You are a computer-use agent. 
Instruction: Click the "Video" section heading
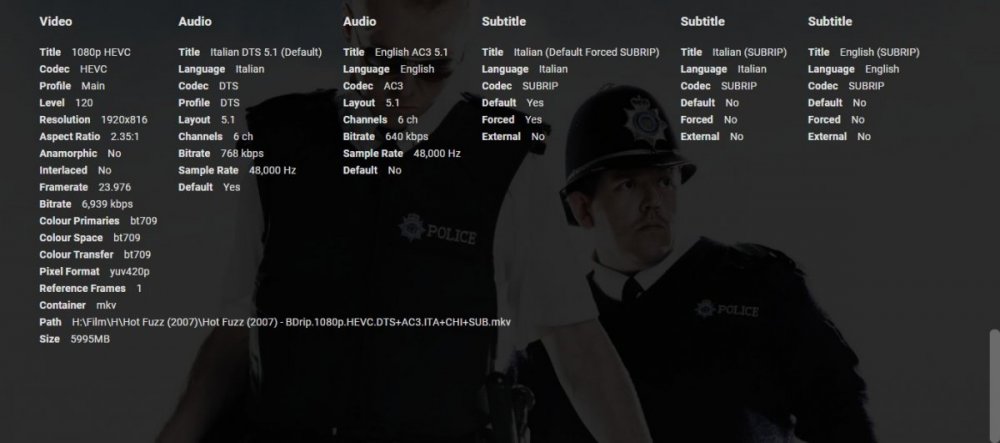(55, 22)
